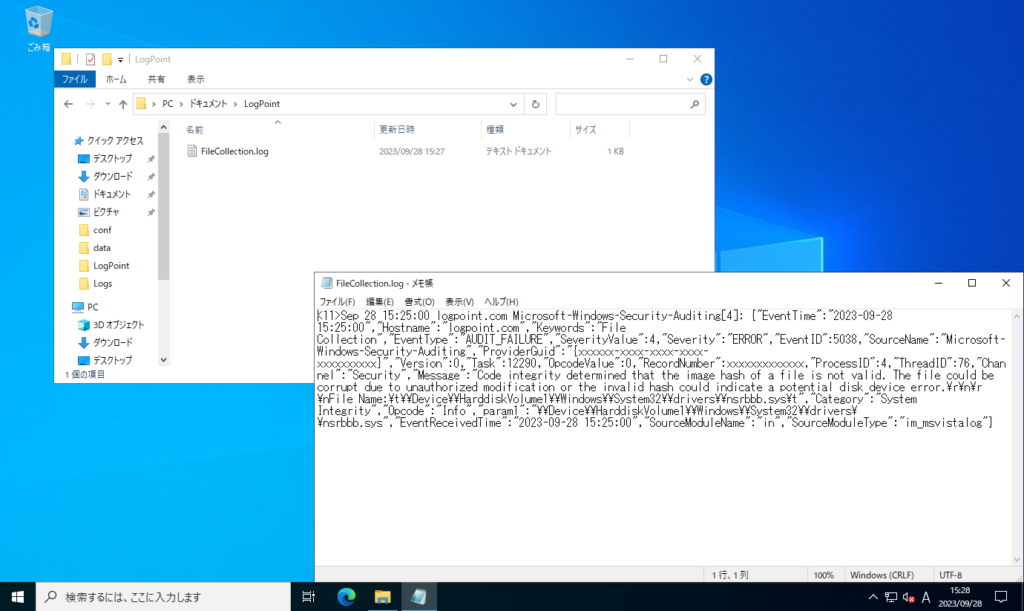This screenshot has width=1024, height=611.
Task: Open the Recycle Bin desktop icon
Action: 38,28
